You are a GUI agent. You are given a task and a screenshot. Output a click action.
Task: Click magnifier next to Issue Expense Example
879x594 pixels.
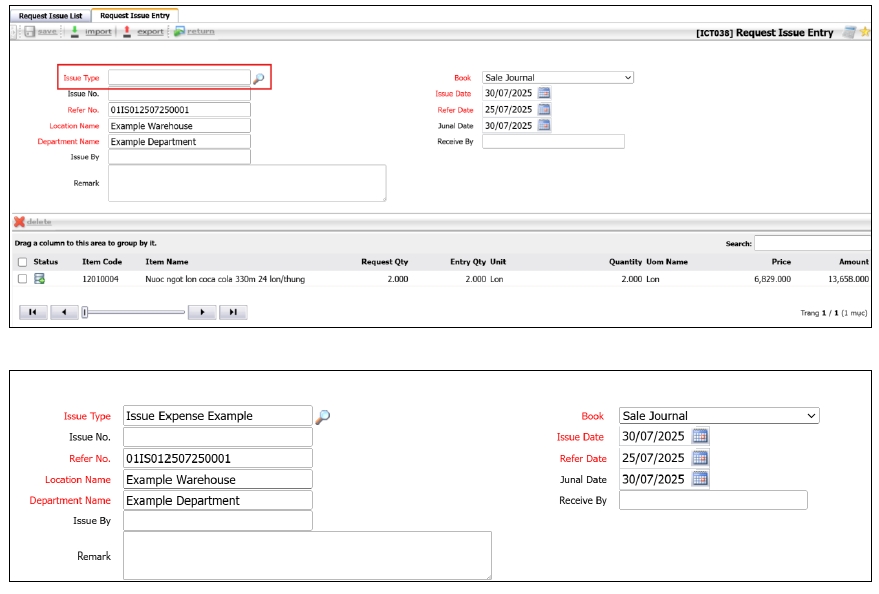[322, 416]
